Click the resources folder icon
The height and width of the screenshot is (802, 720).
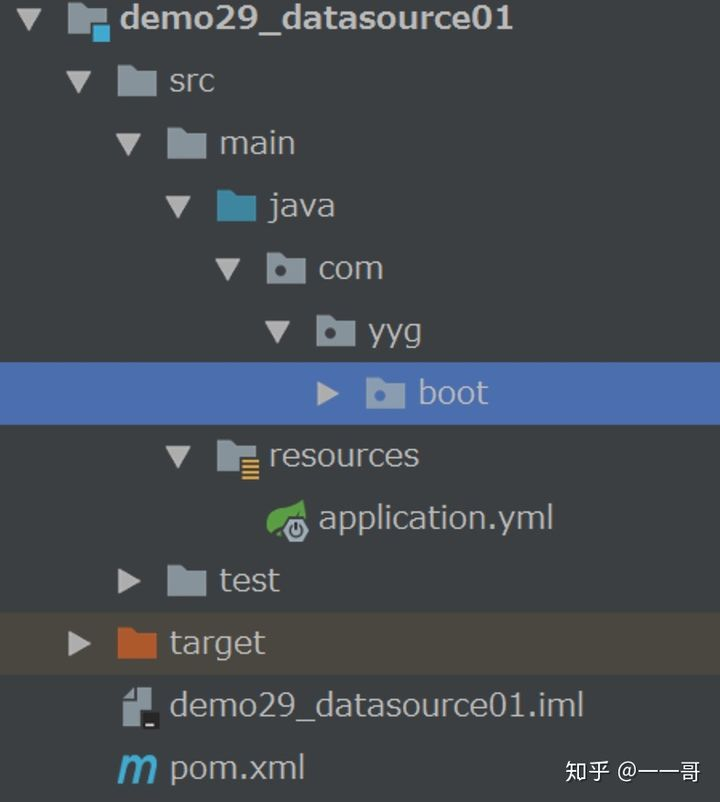point(238,458)
